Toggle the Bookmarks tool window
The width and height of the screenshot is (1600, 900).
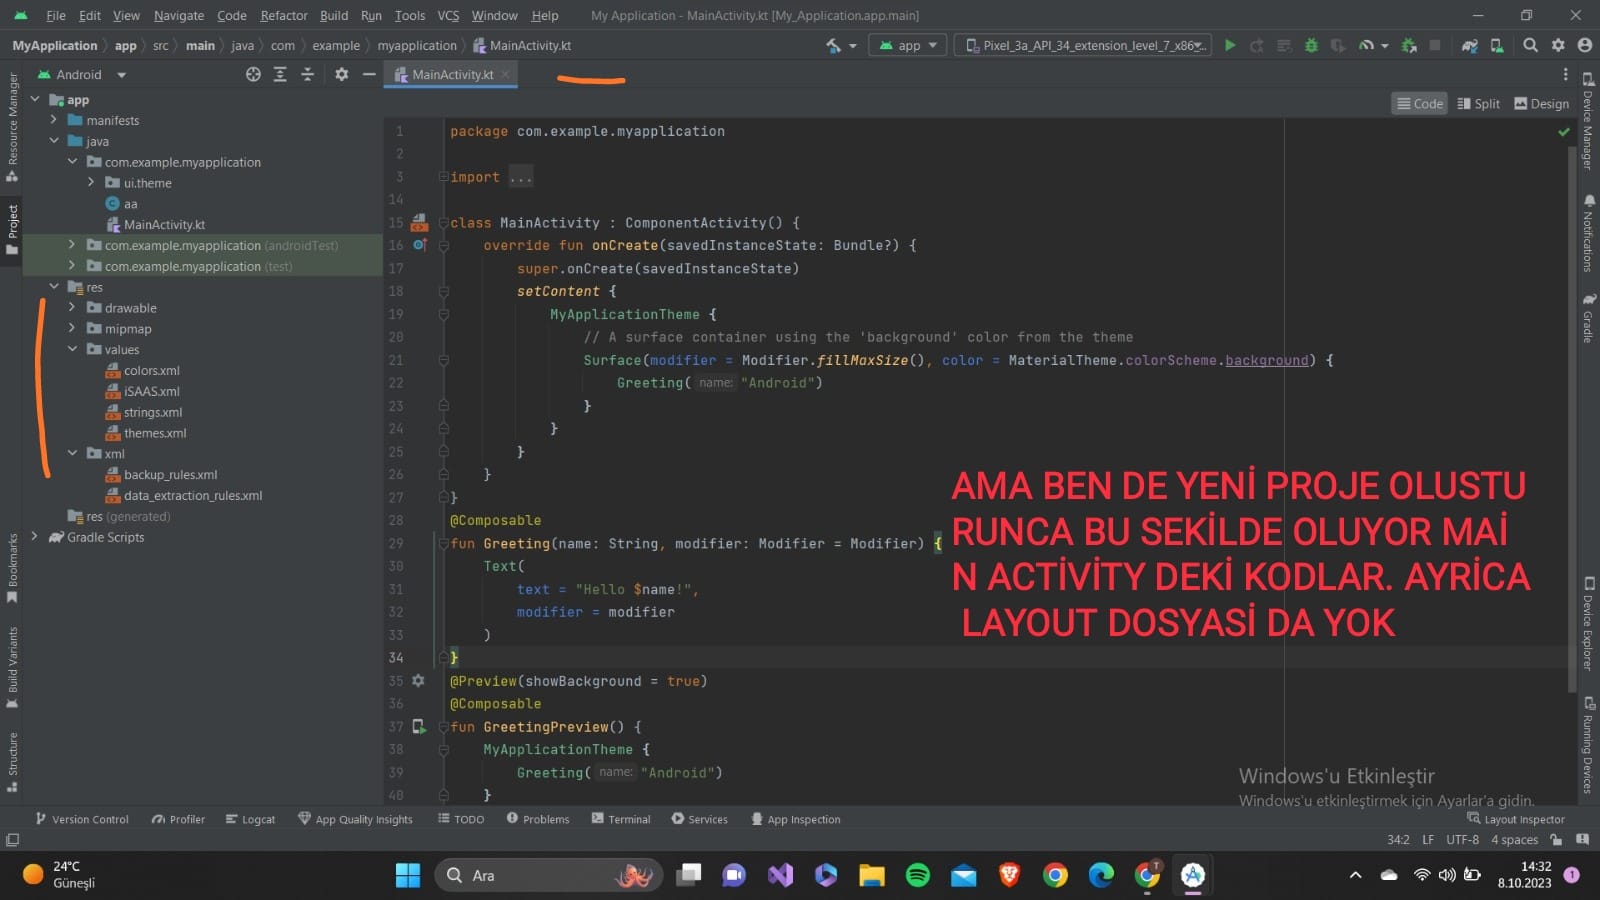[12, 568]
